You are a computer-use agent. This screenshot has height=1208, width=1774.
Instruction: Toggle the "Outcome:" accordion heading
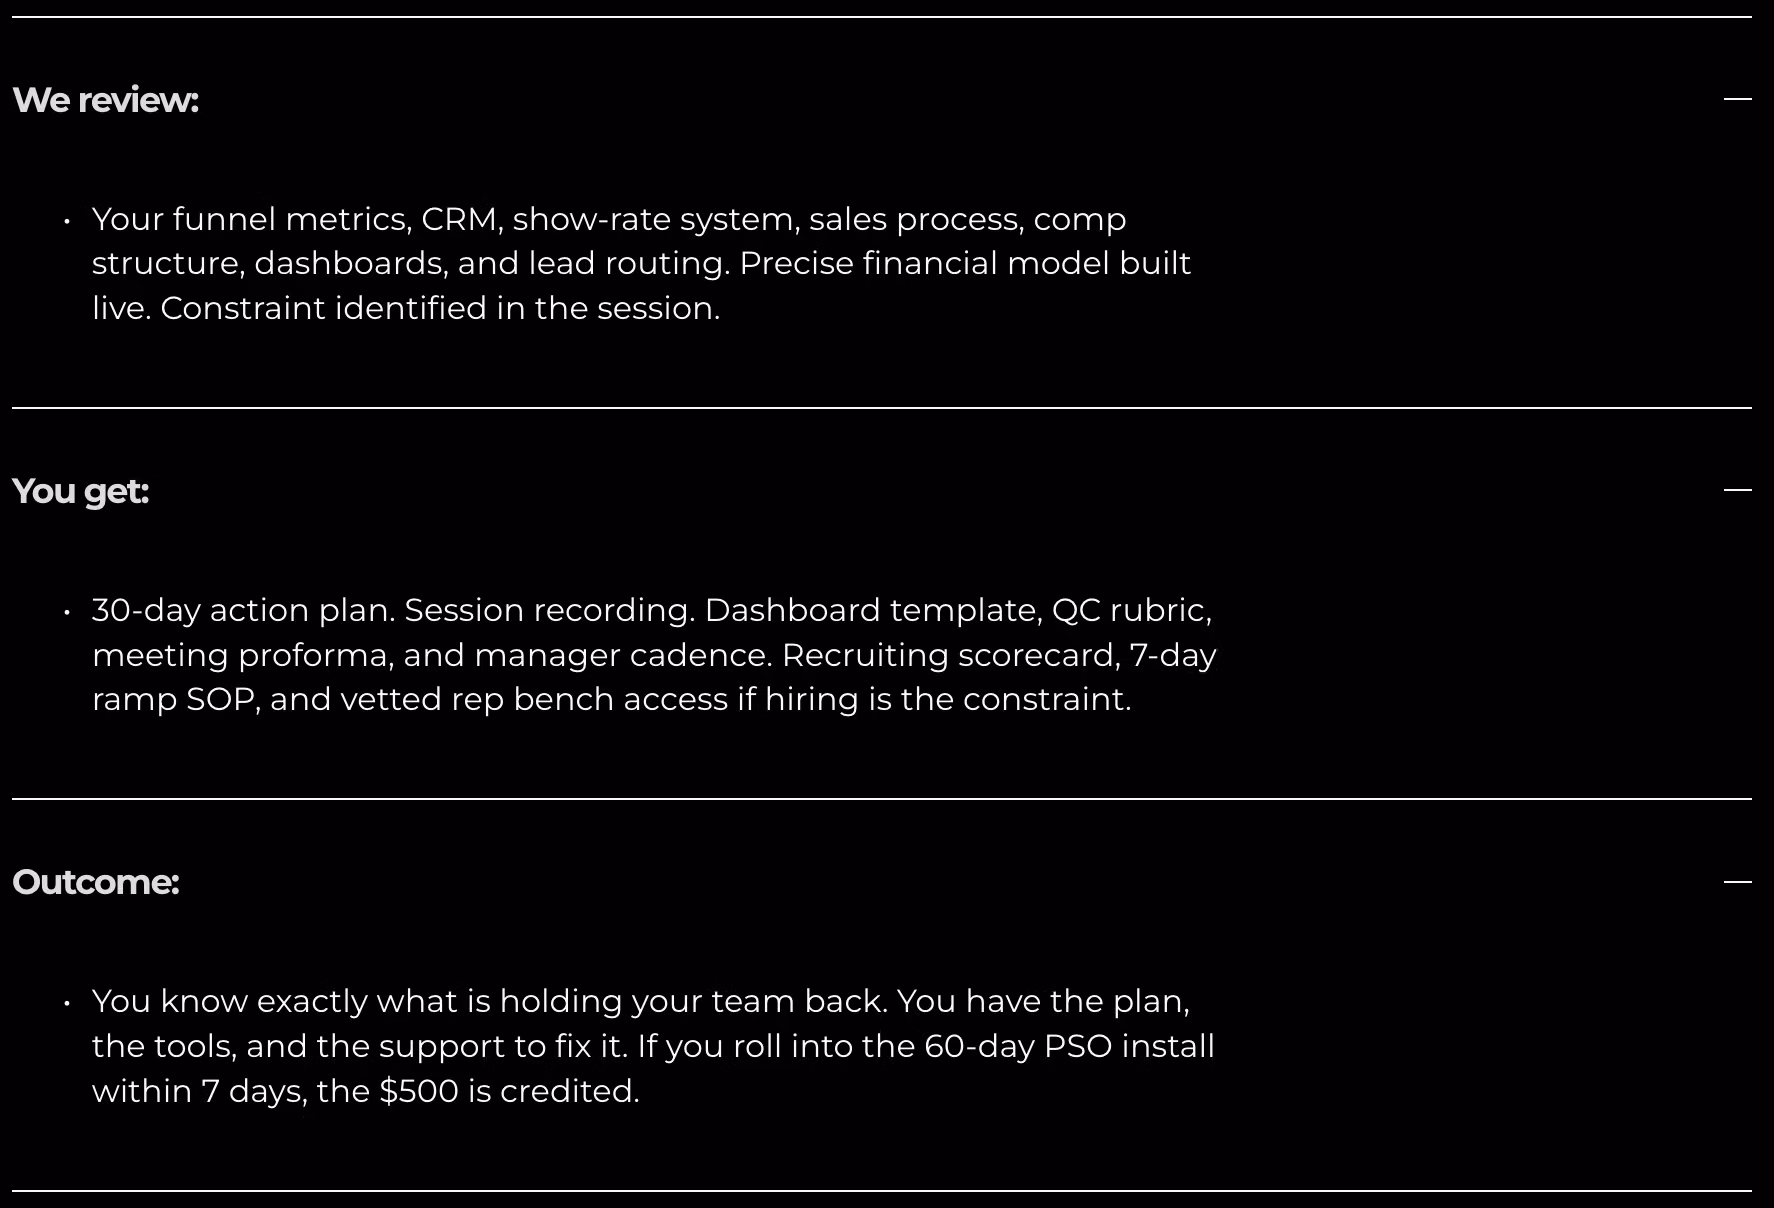(x=95, y=882)
